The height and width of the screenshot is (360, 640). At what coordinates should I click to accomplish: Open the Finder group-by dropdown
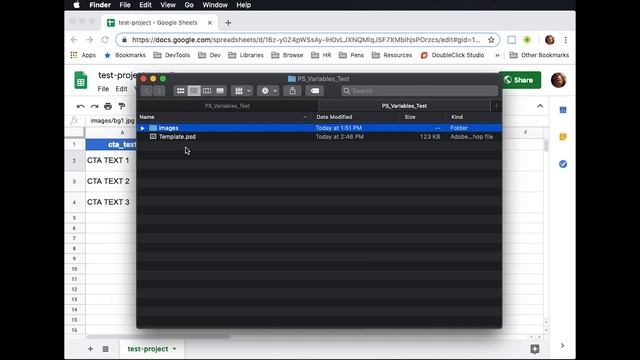pos(242,91)
